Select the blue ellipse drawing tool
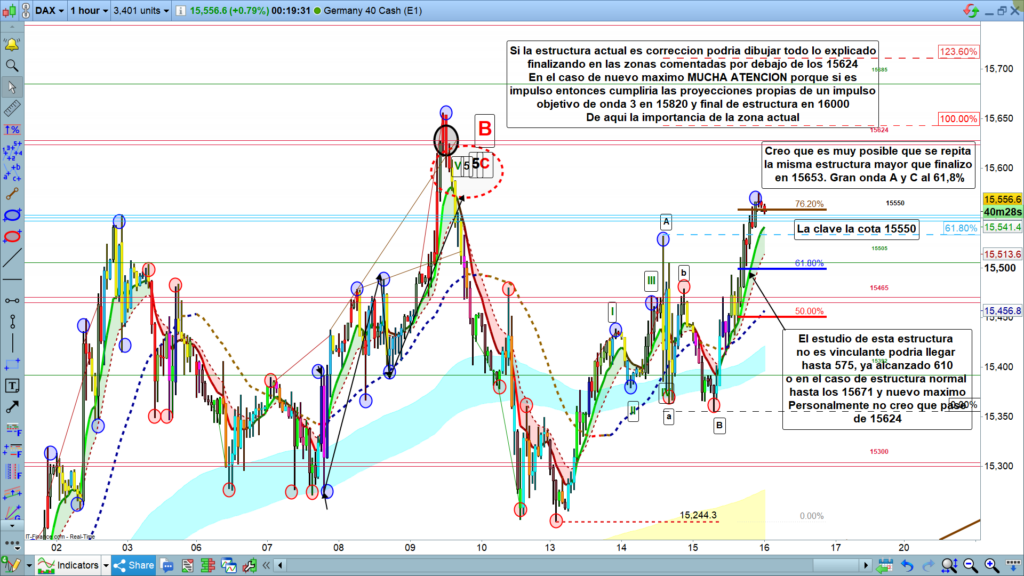 (x=11, y=215)
